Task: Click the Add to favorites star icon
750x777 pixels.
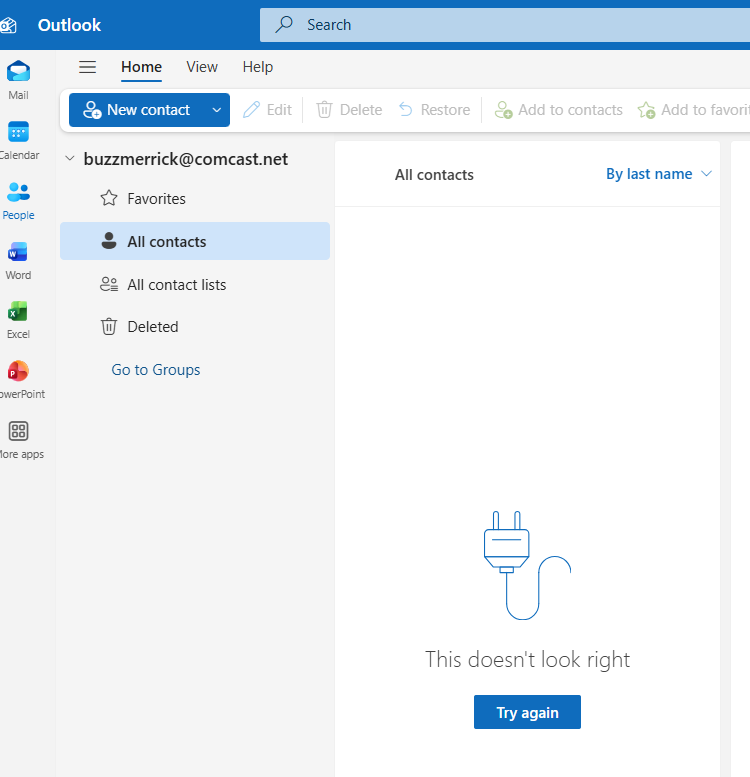Action: pos(646,110)
